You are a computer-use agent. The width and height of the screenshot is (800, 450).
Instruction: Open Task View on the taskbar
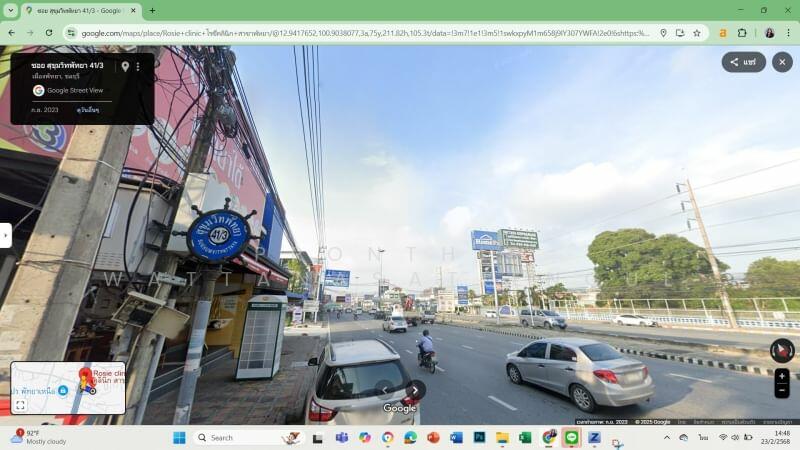317,438
